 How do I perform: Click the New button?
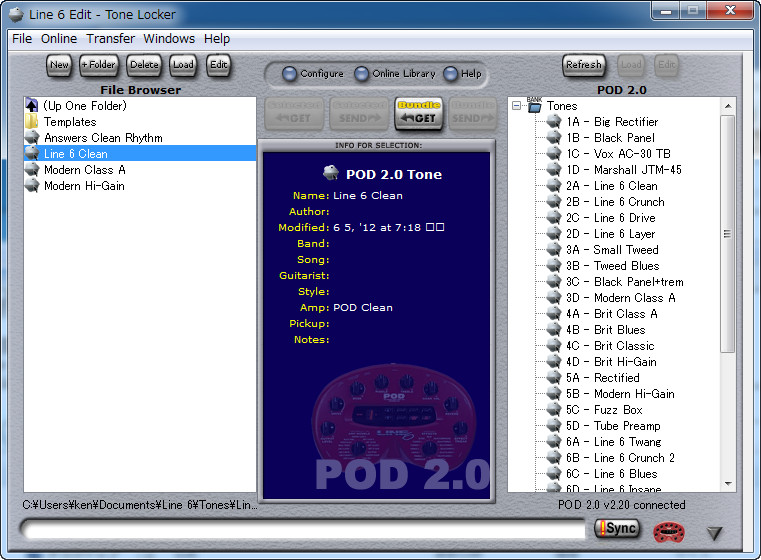coord(59,65)
